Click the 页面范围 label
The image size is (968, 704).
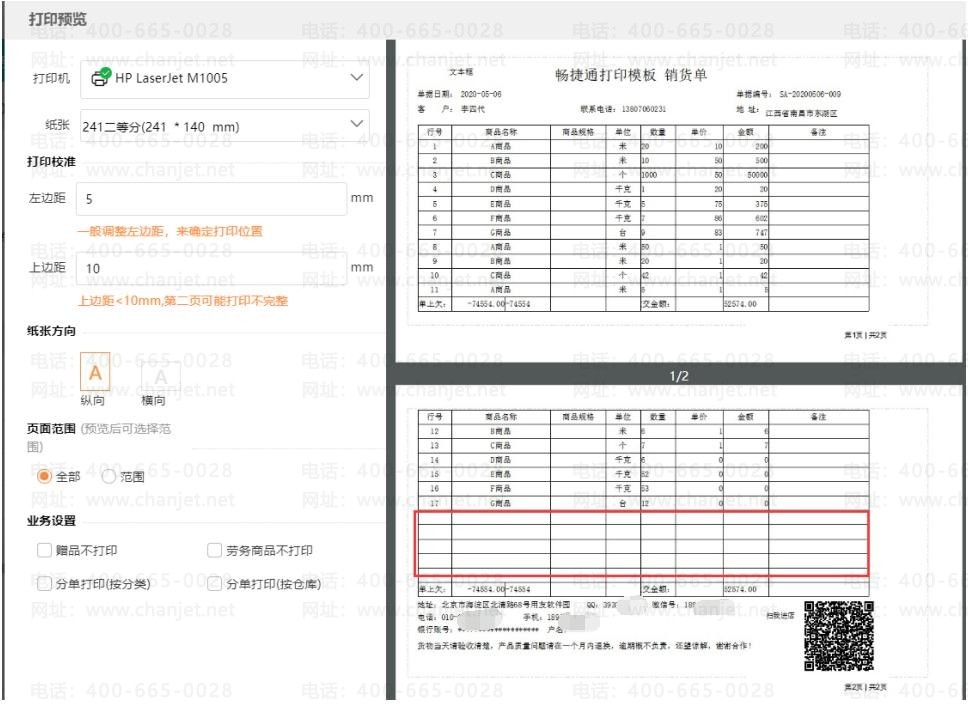(x=51, y=429)
